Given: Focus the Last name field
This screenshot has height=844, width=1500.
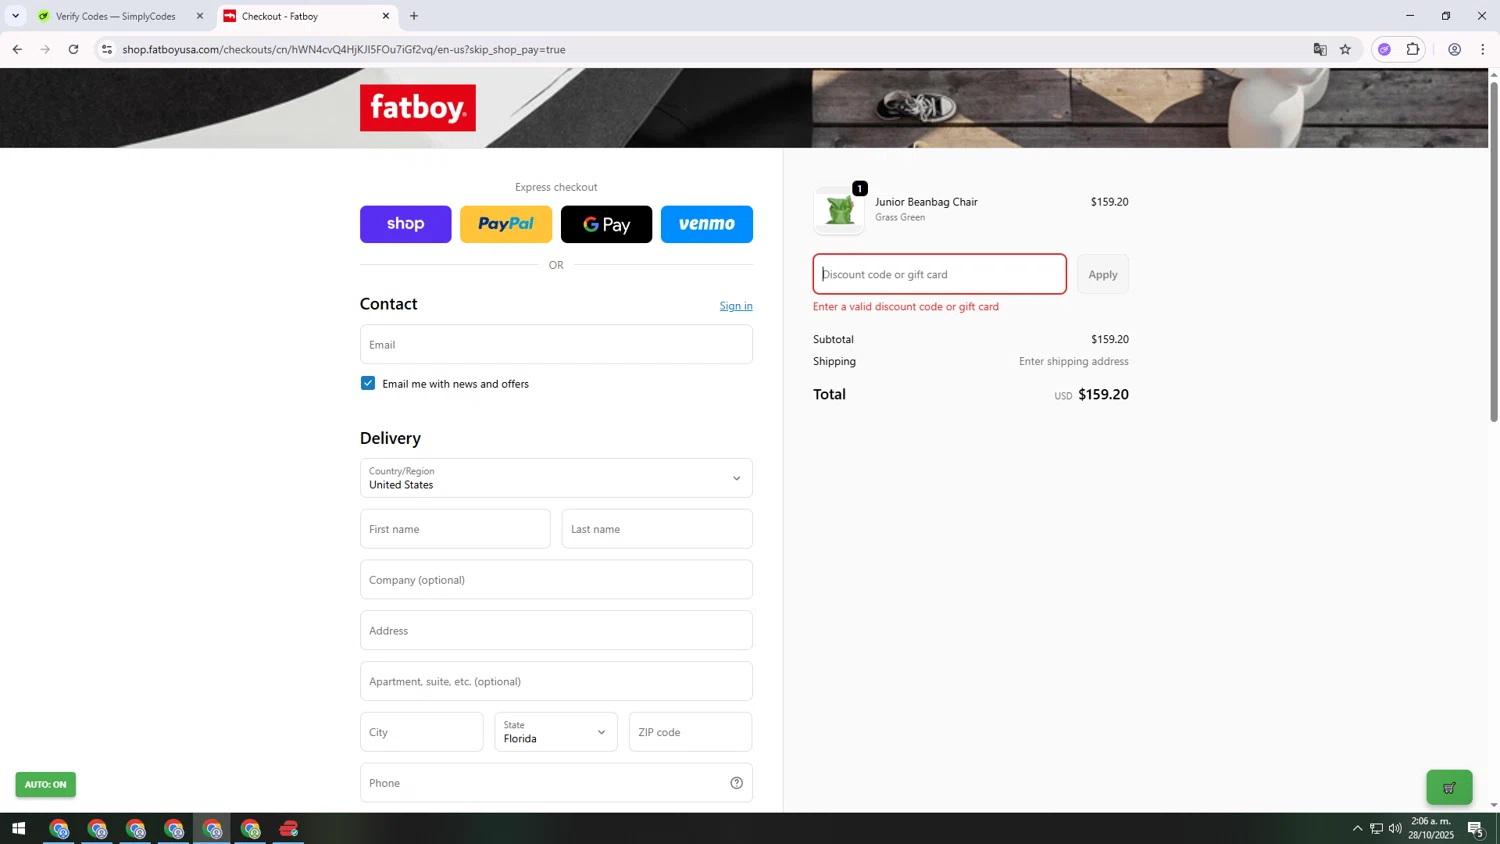Looking at the screenshot, I should [657, 529].
